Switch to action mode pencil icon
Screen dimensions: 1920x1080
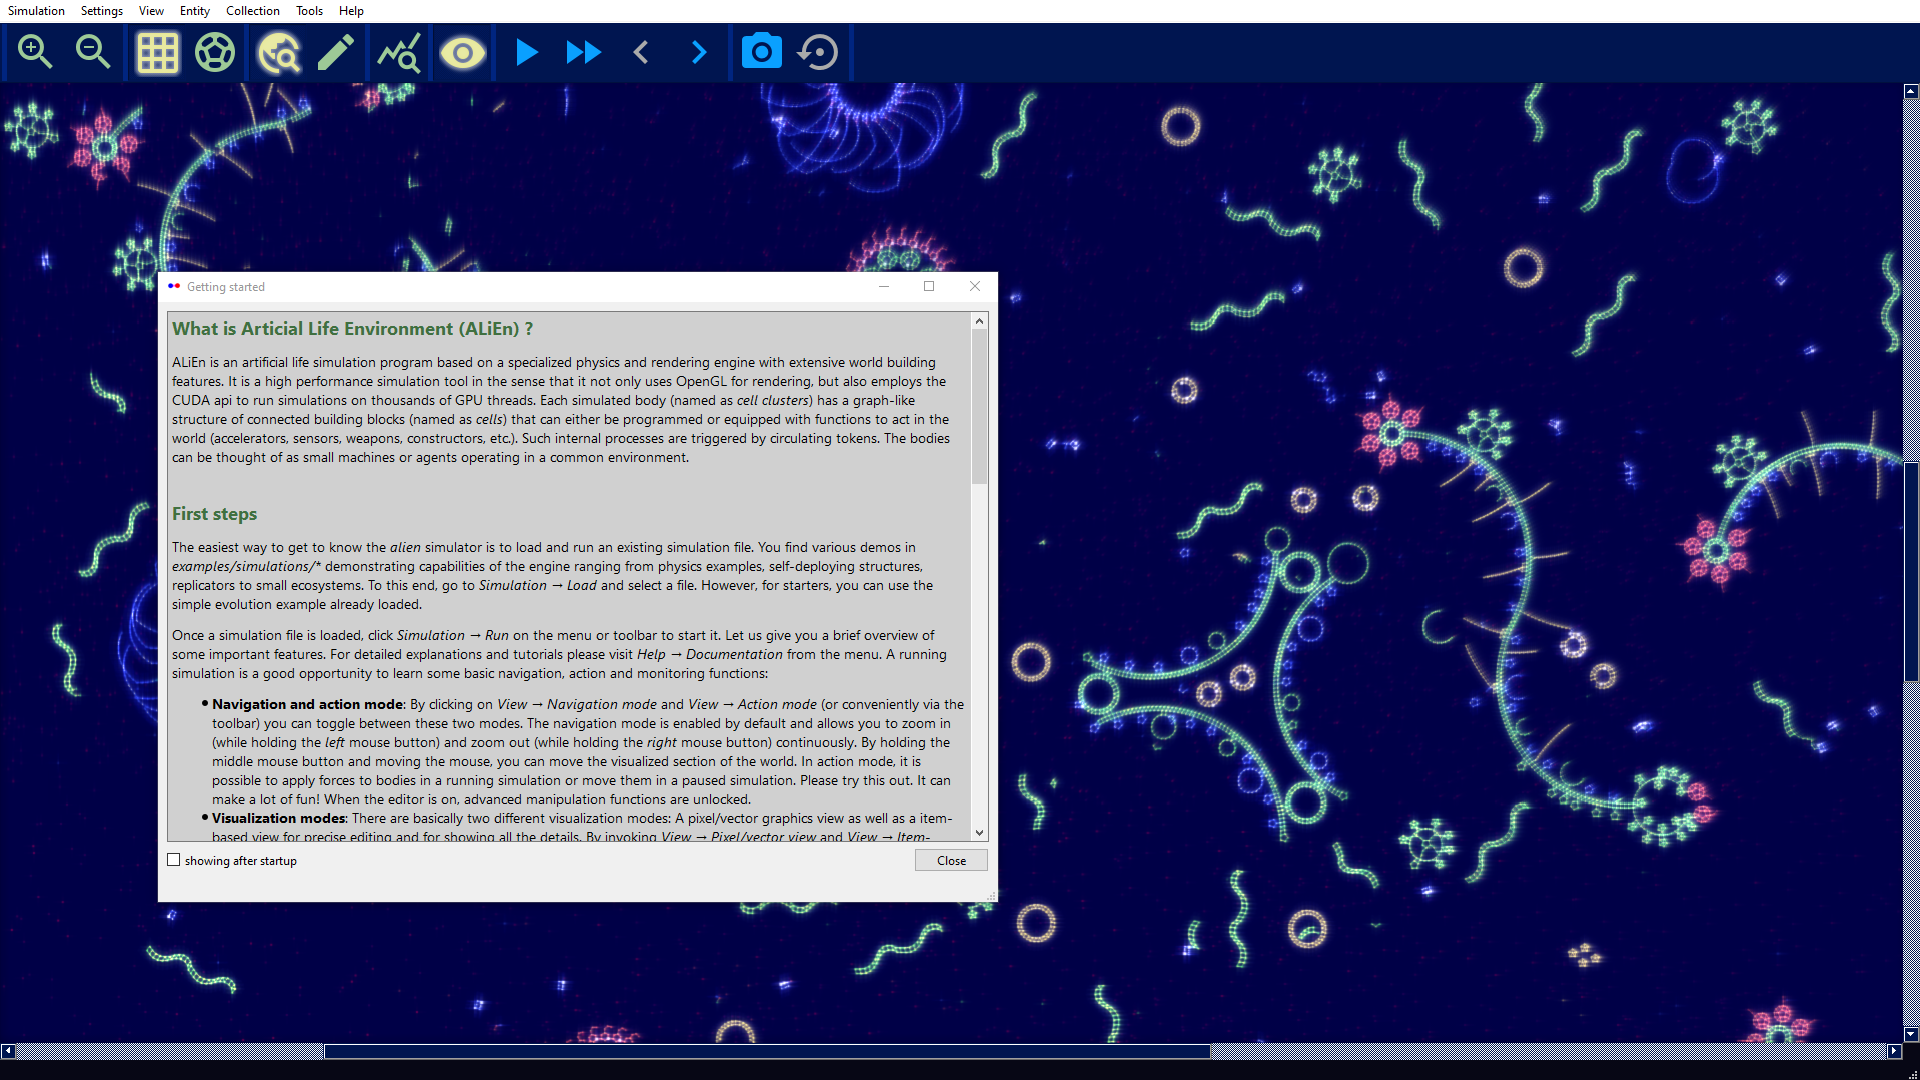click(x=336, y=52)
